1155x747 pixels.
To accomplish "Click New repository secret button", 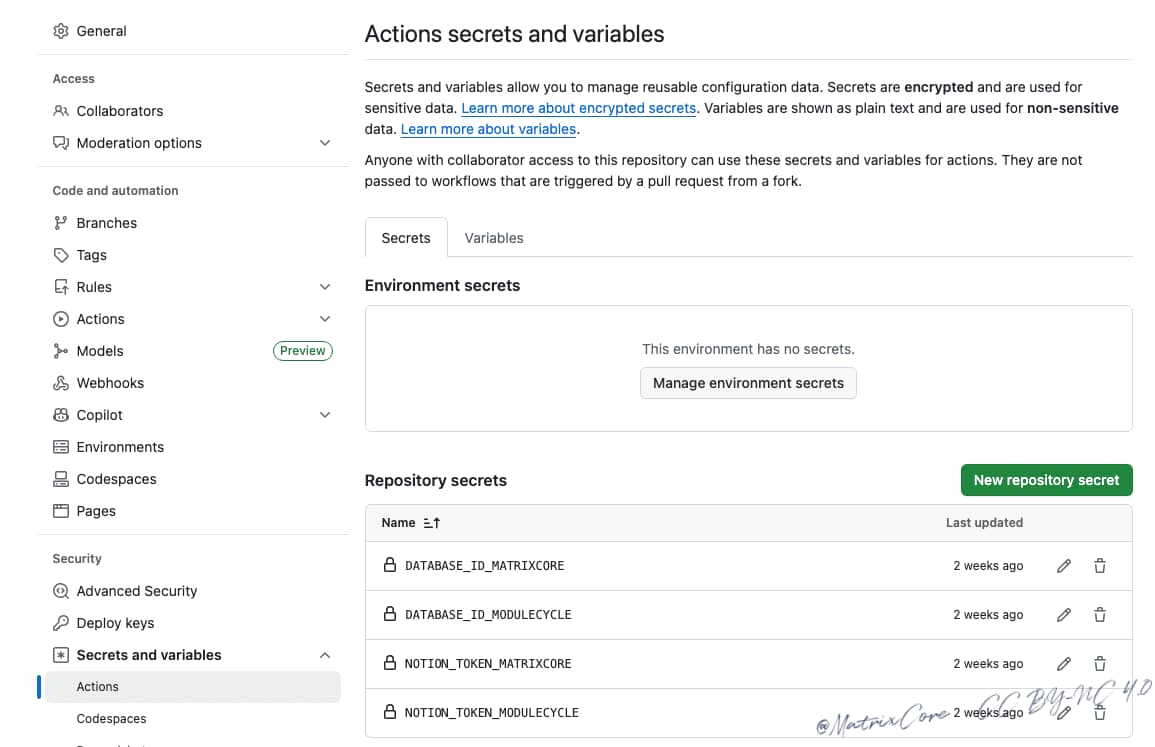I will (x=1046, y=480).
